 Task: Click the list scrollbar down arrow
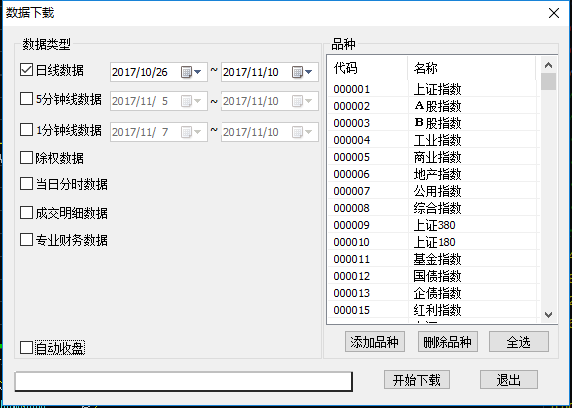[x=548, y=315]
